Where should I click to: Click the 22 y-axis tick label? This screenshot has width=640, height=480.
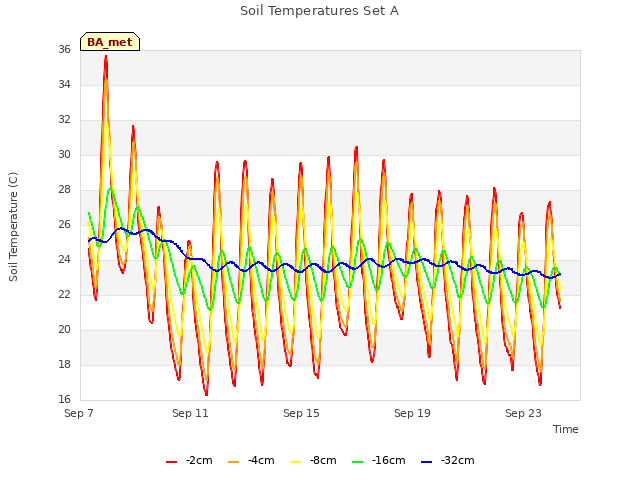pos(64,295)
